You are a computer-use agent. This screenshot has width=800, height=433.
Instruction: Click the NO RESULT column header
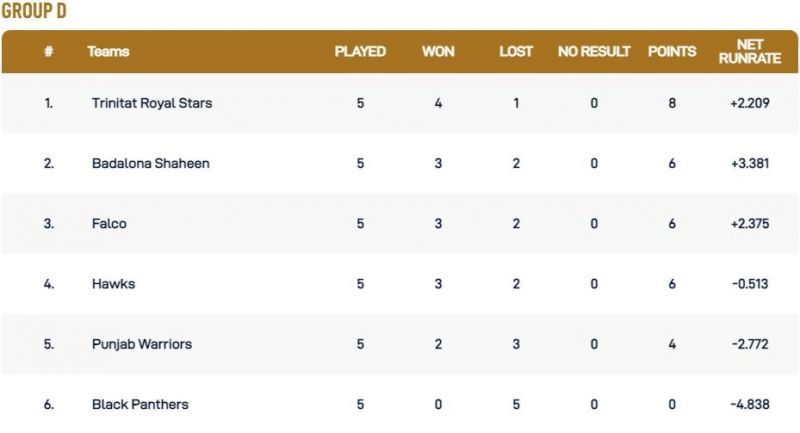point(594,51)
